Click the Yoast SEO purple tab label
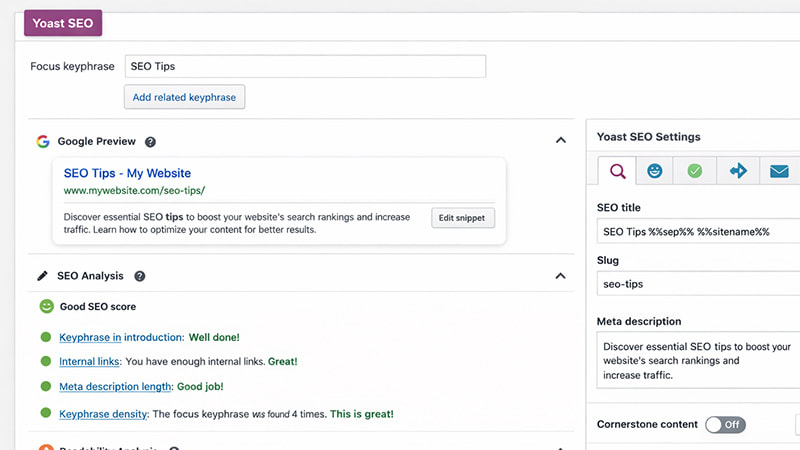 [x=63, y=23]
